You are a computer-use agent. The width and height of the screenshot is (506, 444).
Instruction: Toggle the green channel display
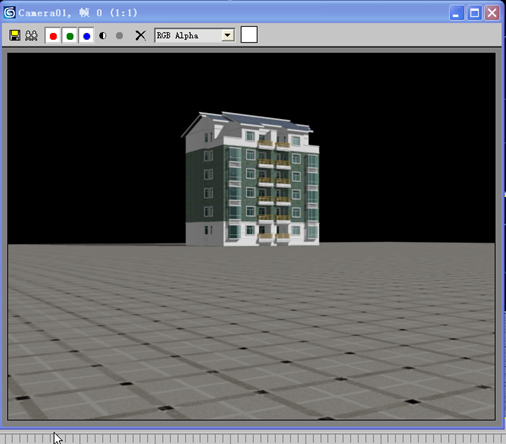click(x=70, y=36)
